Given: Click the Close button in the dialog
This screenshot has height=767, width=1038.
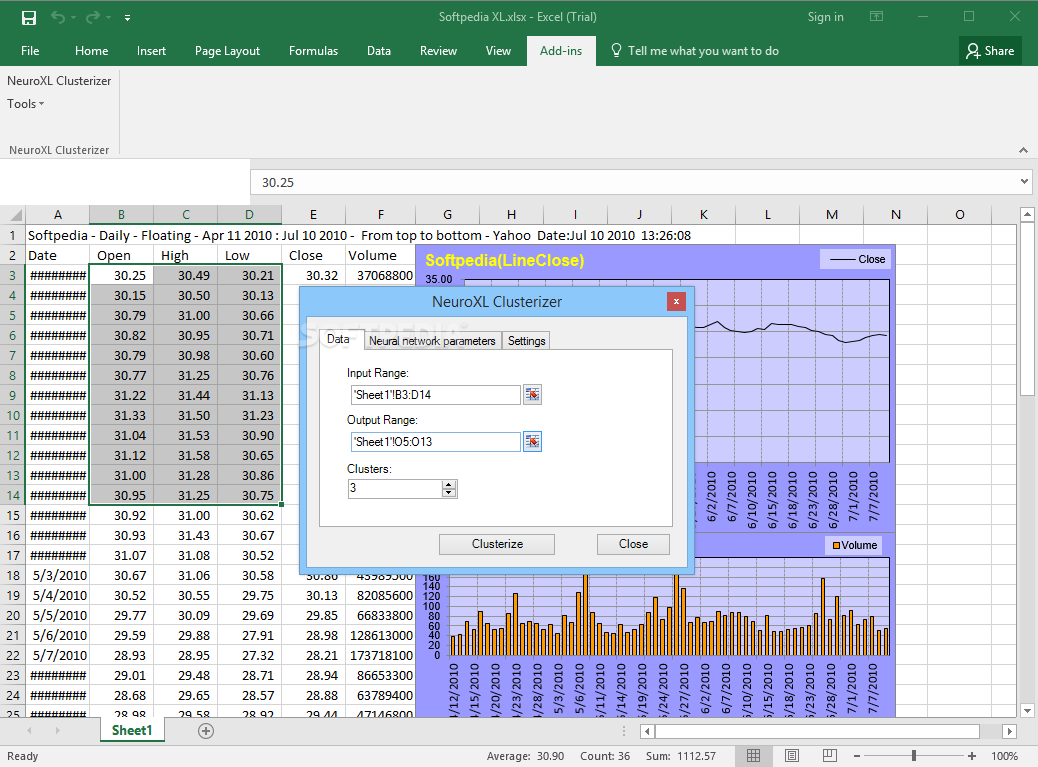Looking at the screenshot, I should [633, 544].
